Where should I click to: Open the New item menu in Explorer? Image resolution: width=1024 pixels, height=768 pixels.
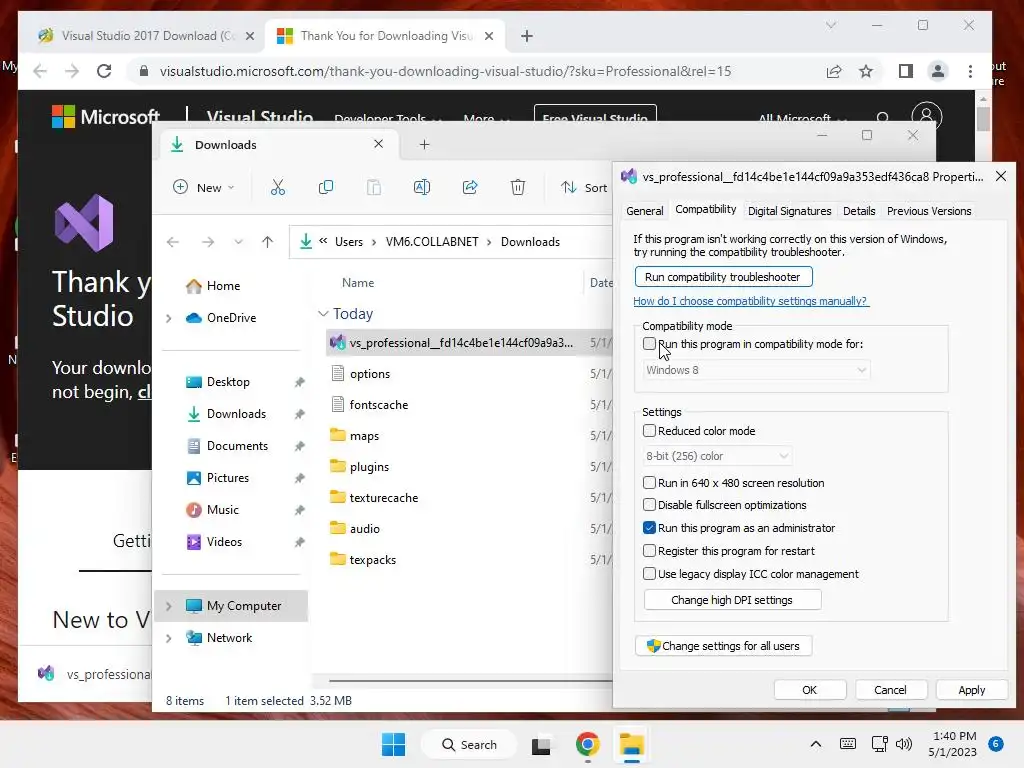point(203,188)
